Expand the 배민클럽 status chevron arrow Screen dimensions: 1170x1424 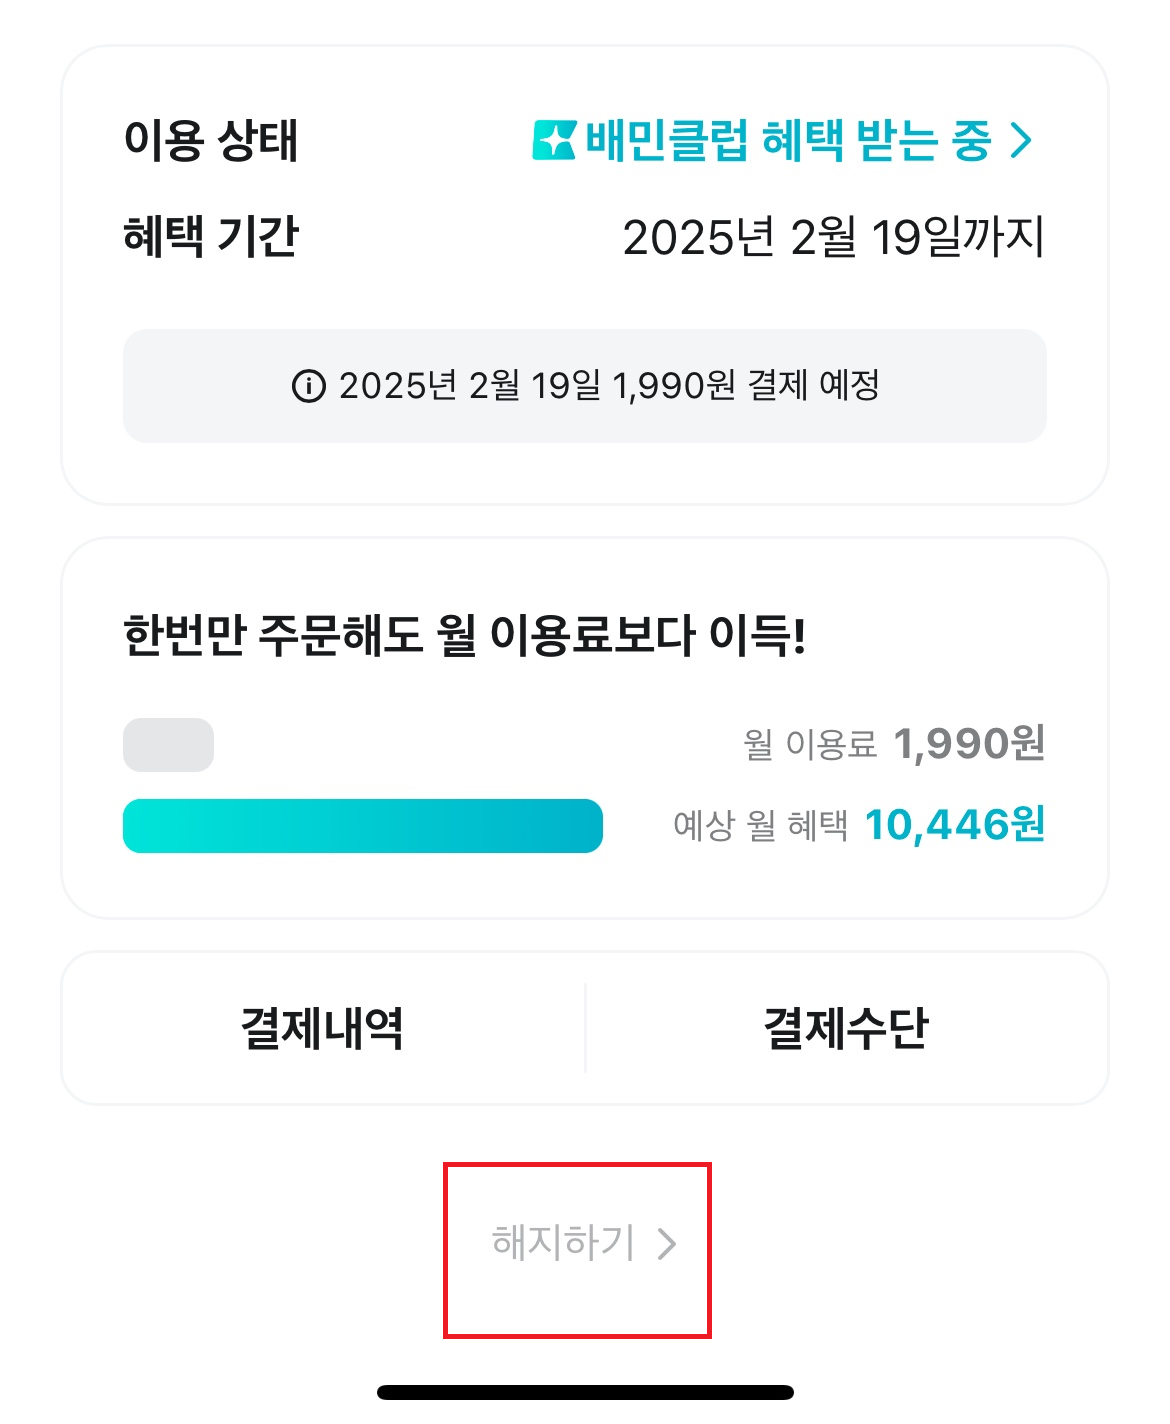pyautogui.click(x=1021, y=140)
